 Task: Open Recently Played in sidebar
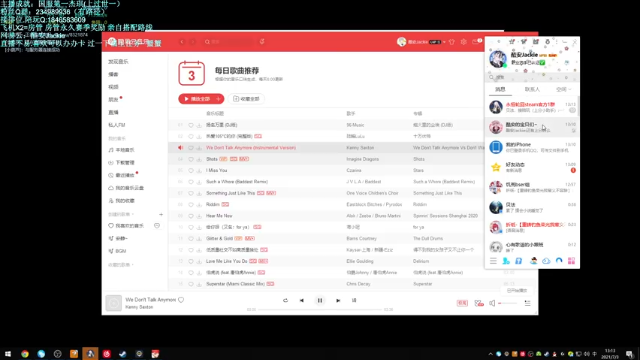121,176
